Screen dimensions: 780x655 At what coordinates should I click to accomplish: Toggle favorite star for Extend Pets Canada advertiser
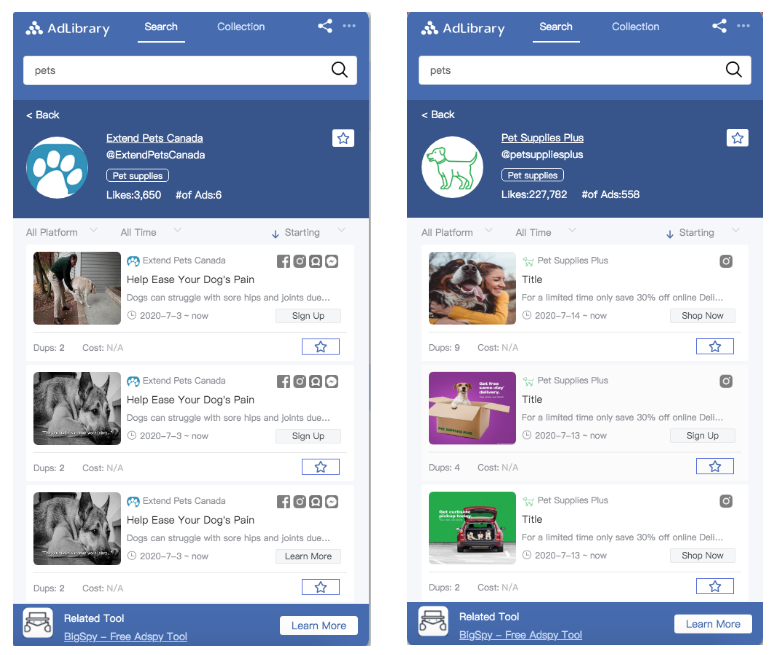click(x=343, y=138)
